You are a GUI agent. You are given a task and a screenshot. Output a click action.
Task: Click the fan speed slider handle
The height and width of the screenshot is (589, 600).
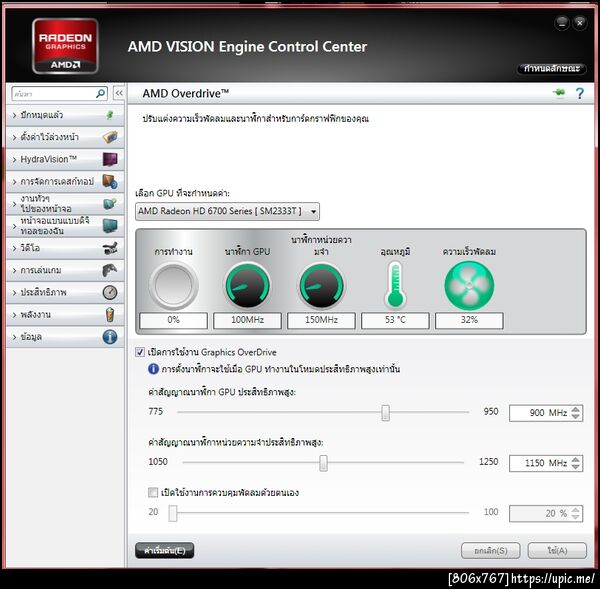pyautogui.click(x=173, y=513)
